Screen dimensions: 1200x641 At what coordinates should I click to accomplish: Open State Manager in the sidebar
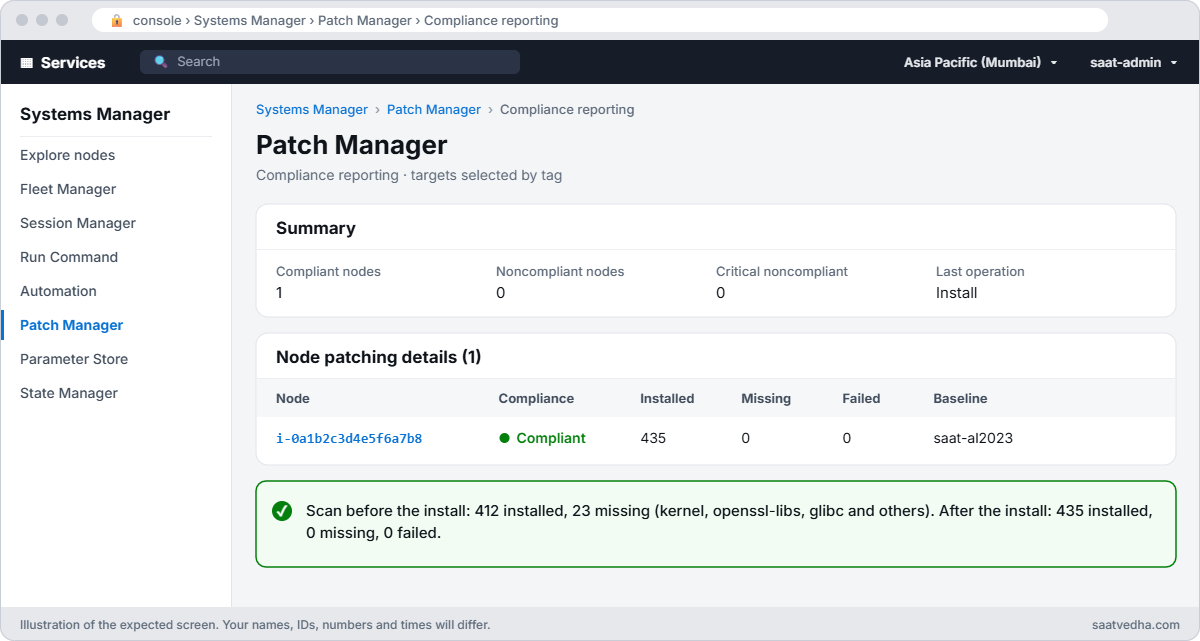point(69,393)
